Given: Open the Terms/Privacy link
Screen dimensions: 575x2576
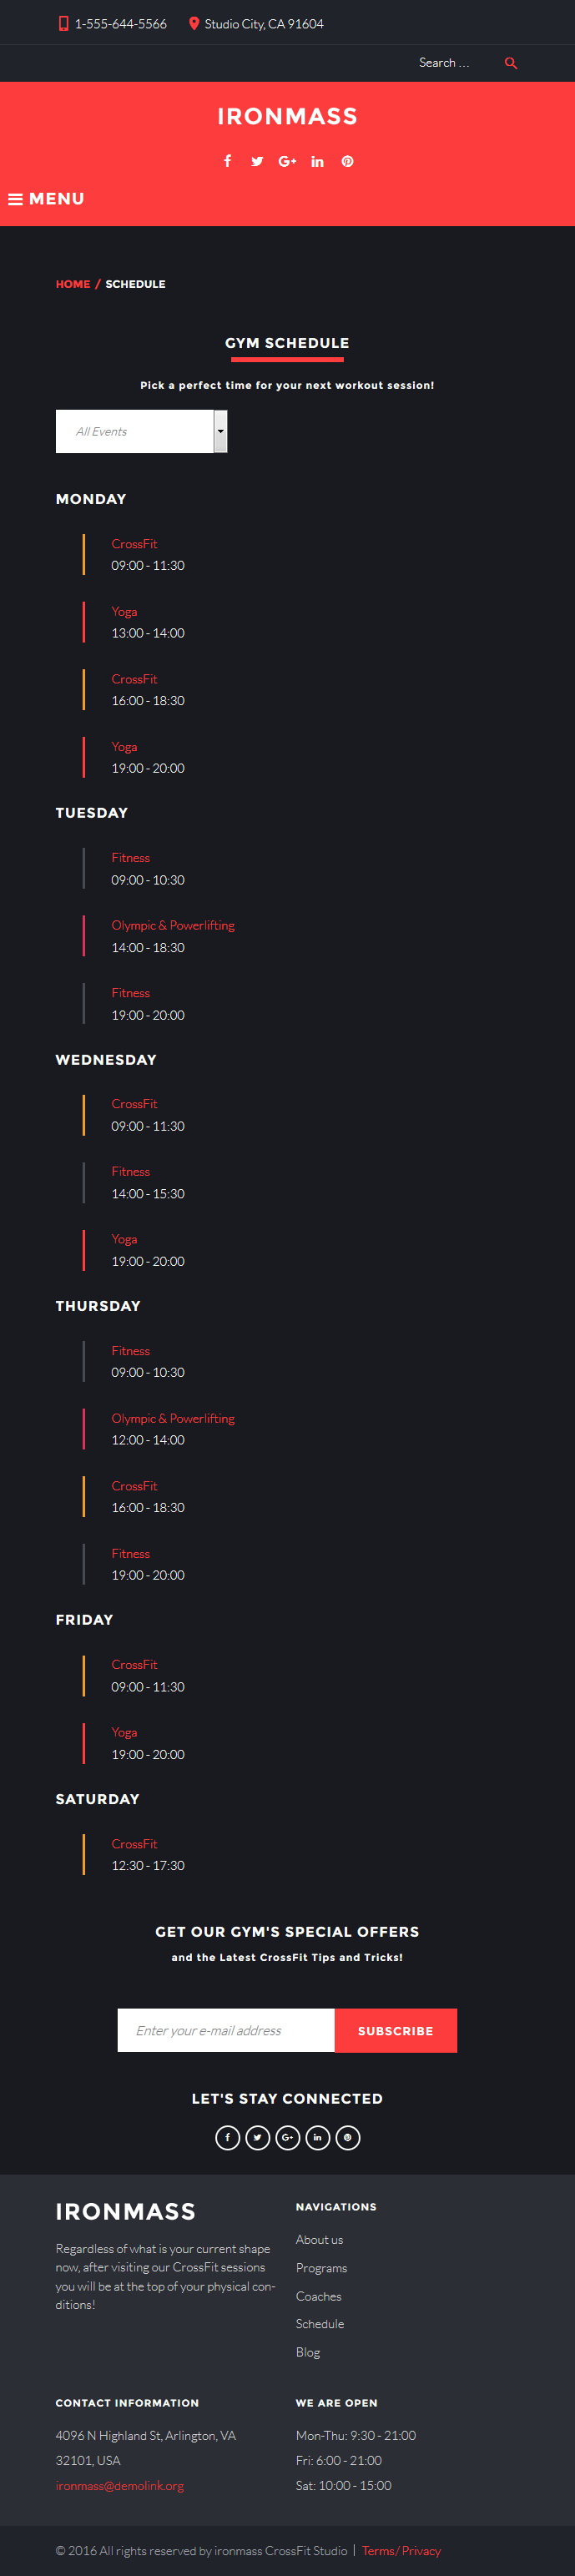Looking at the screenshot, I should pos(401,2550).
